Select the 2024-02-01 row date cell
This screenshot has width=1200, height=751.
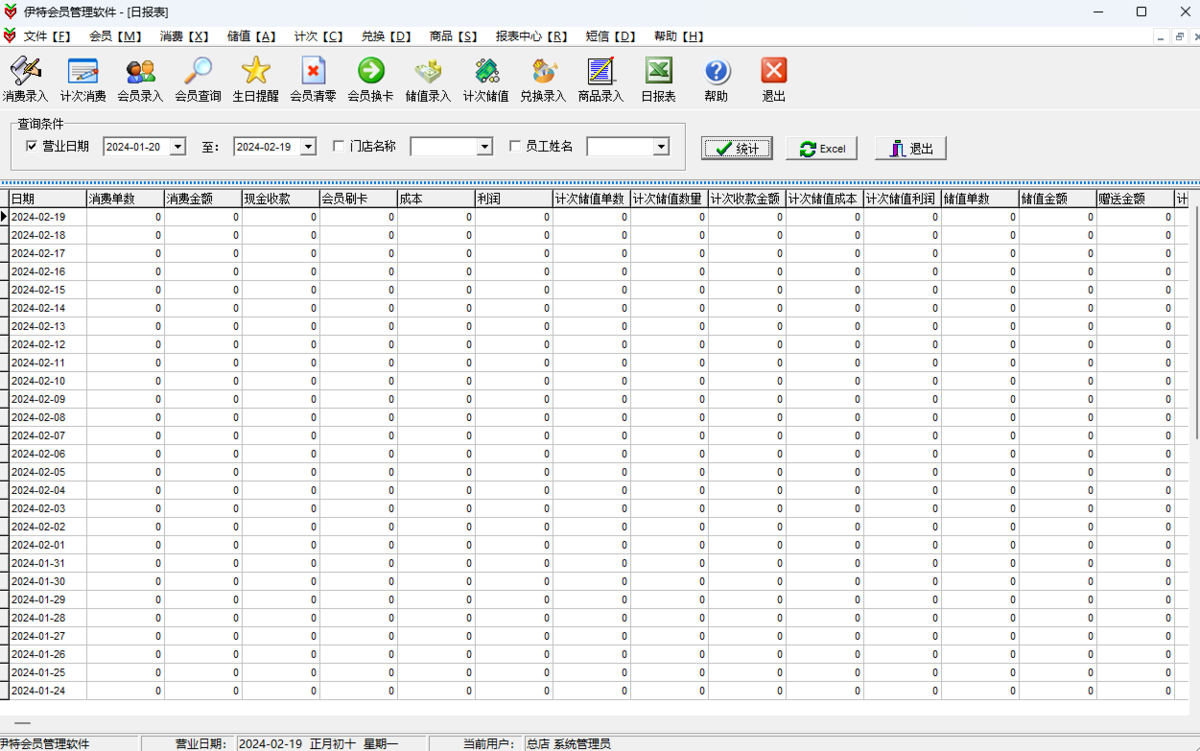(48, 545)
